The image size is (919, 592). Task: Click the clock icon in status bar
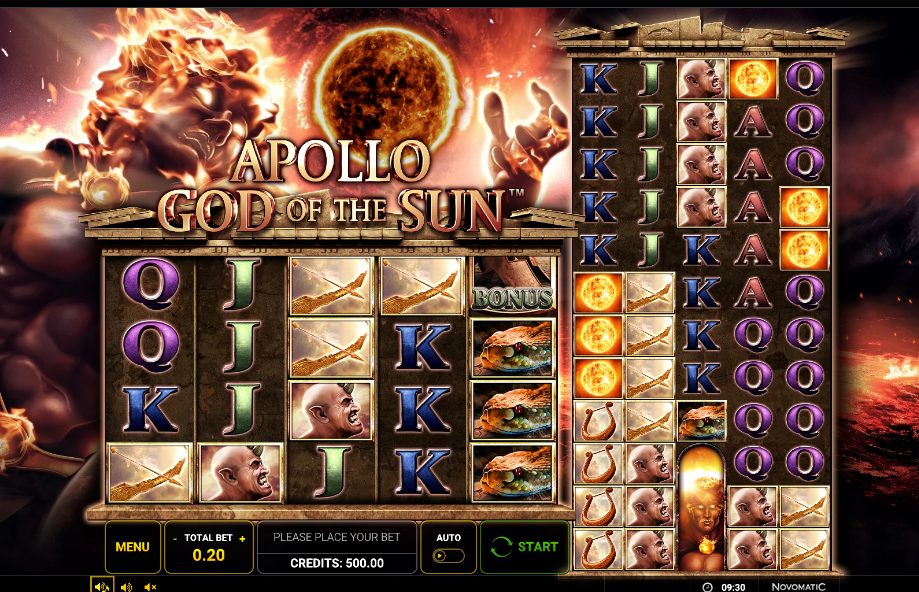point(707,587)
